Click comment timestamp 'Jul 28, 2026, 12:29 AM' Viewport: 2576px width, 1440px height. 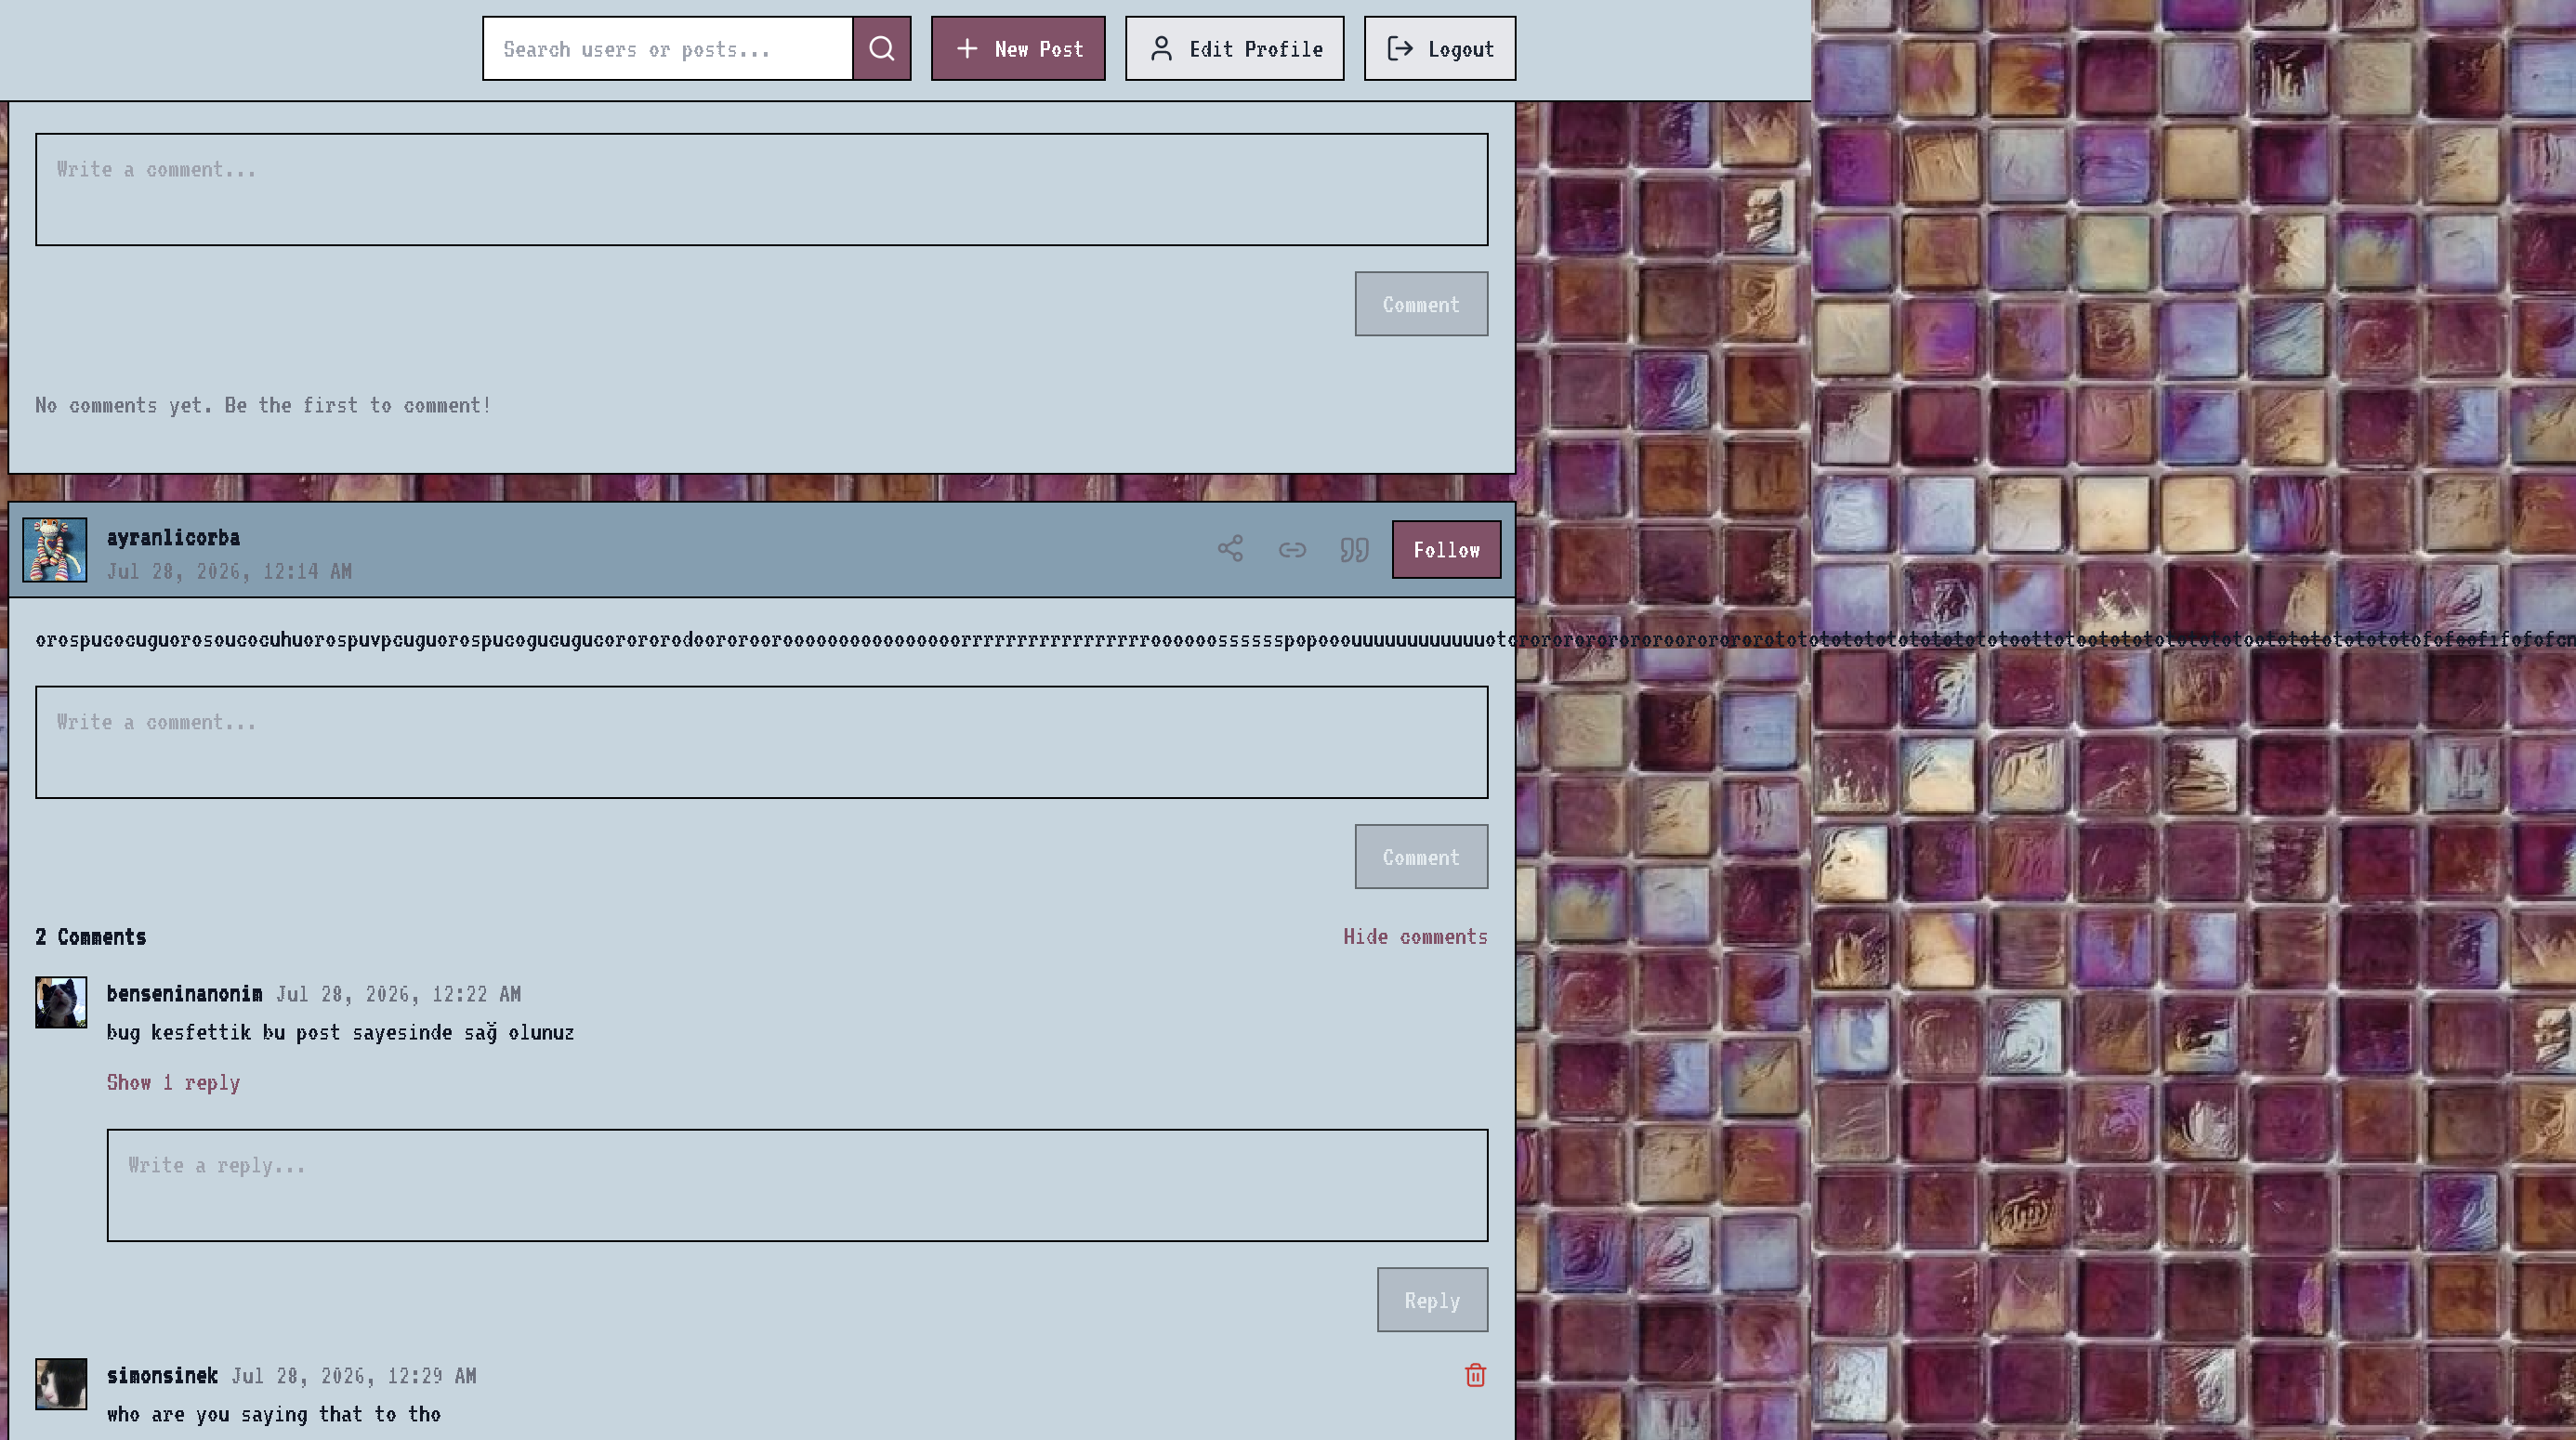point(354,1376)
